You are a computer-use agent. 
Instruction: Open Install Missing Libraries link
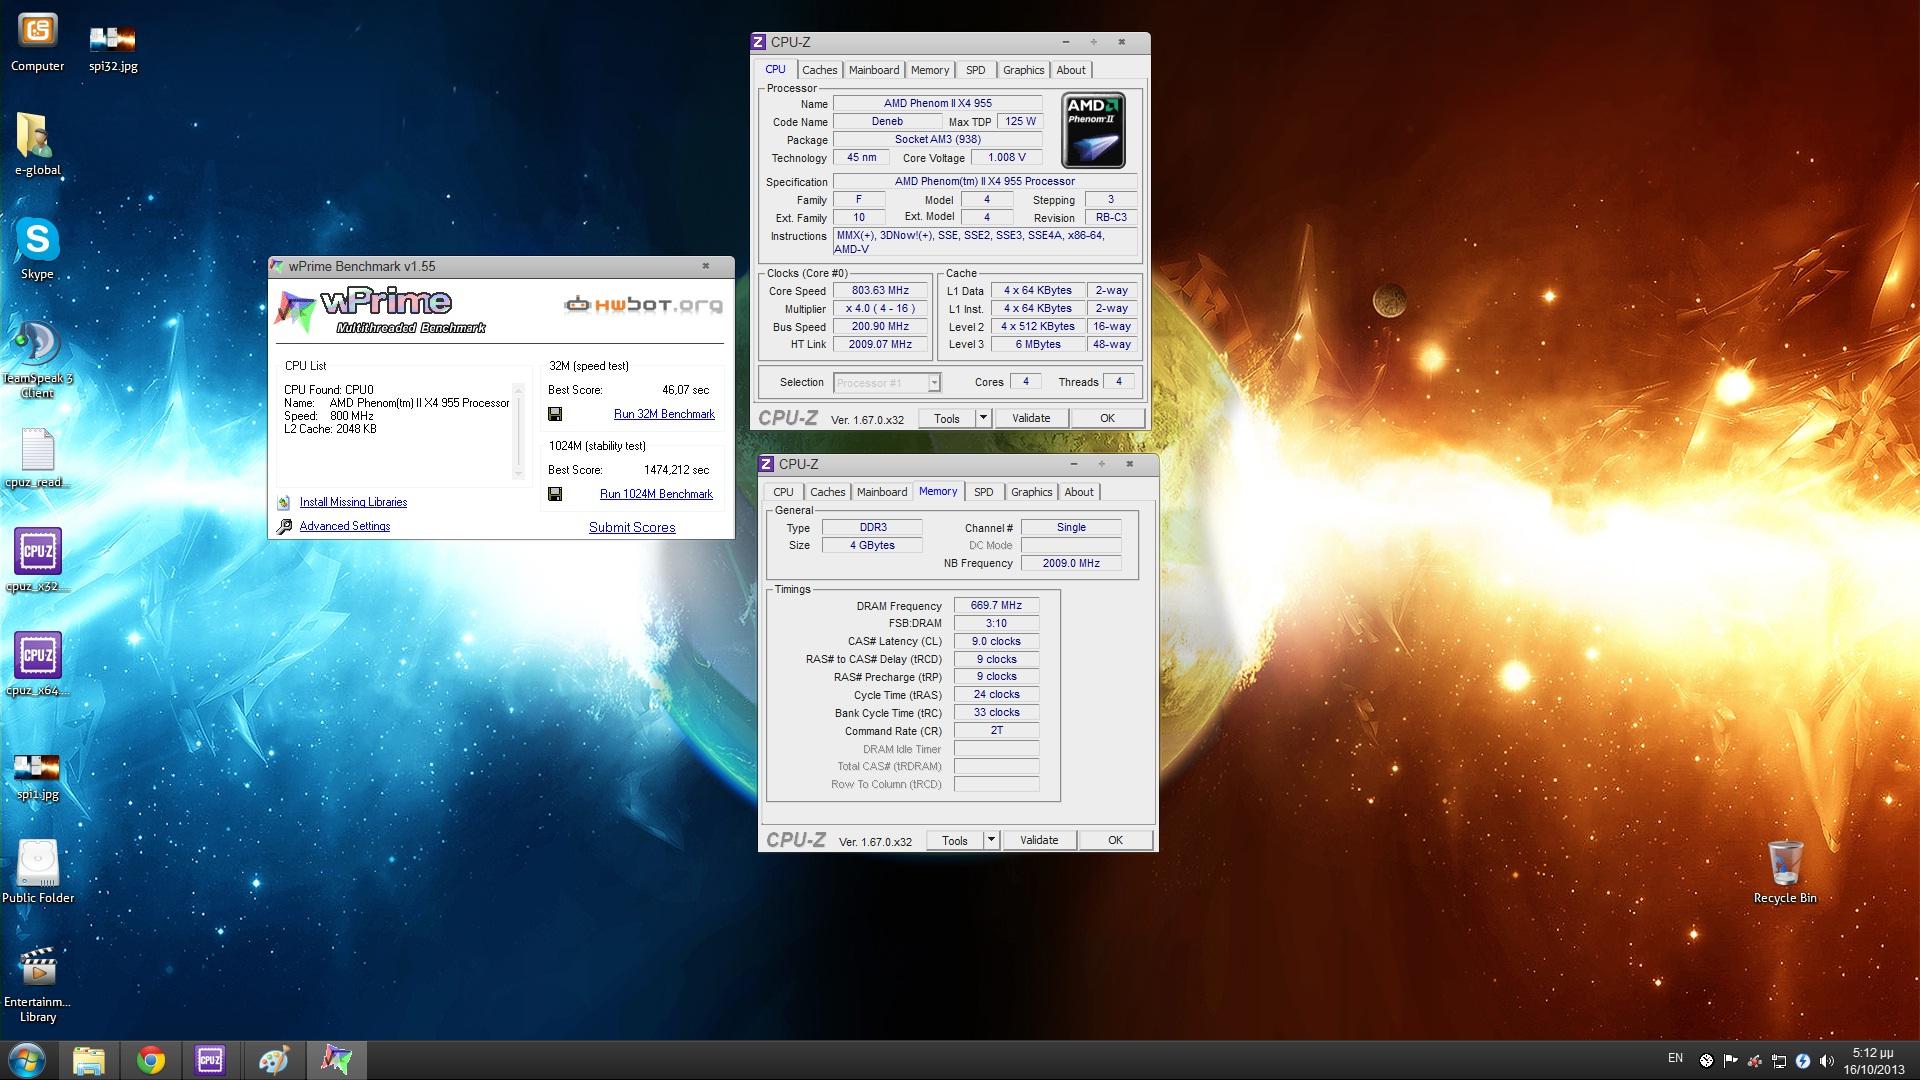(x=353, y=502)
